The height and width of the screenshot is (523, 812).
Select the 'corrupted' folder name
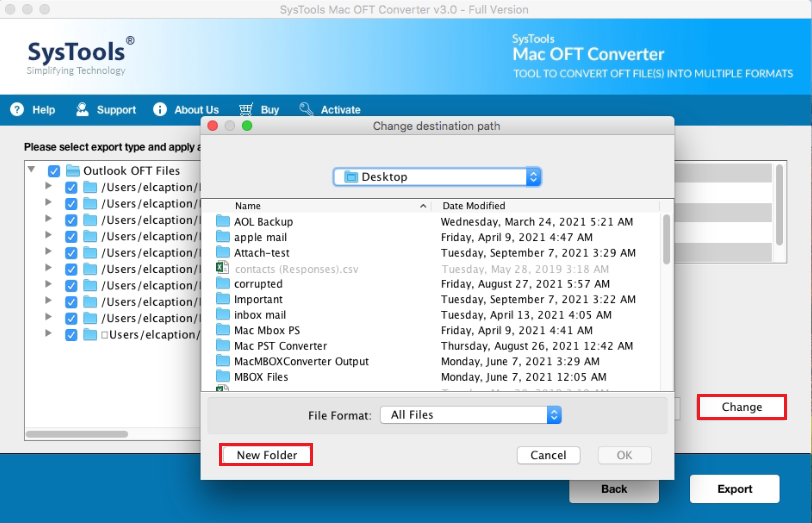[258, 284]
